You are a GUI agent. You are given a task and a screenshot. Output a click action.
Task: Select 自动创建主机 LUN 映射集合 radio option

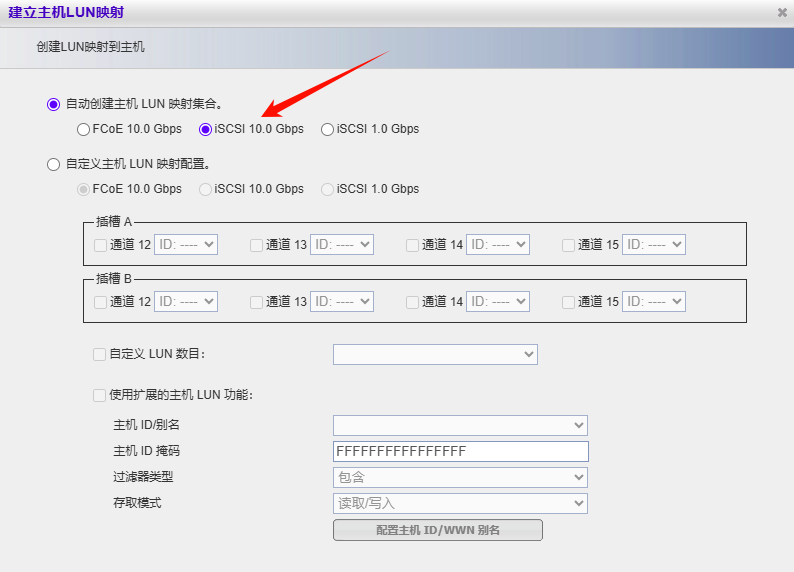pos(54,104)
